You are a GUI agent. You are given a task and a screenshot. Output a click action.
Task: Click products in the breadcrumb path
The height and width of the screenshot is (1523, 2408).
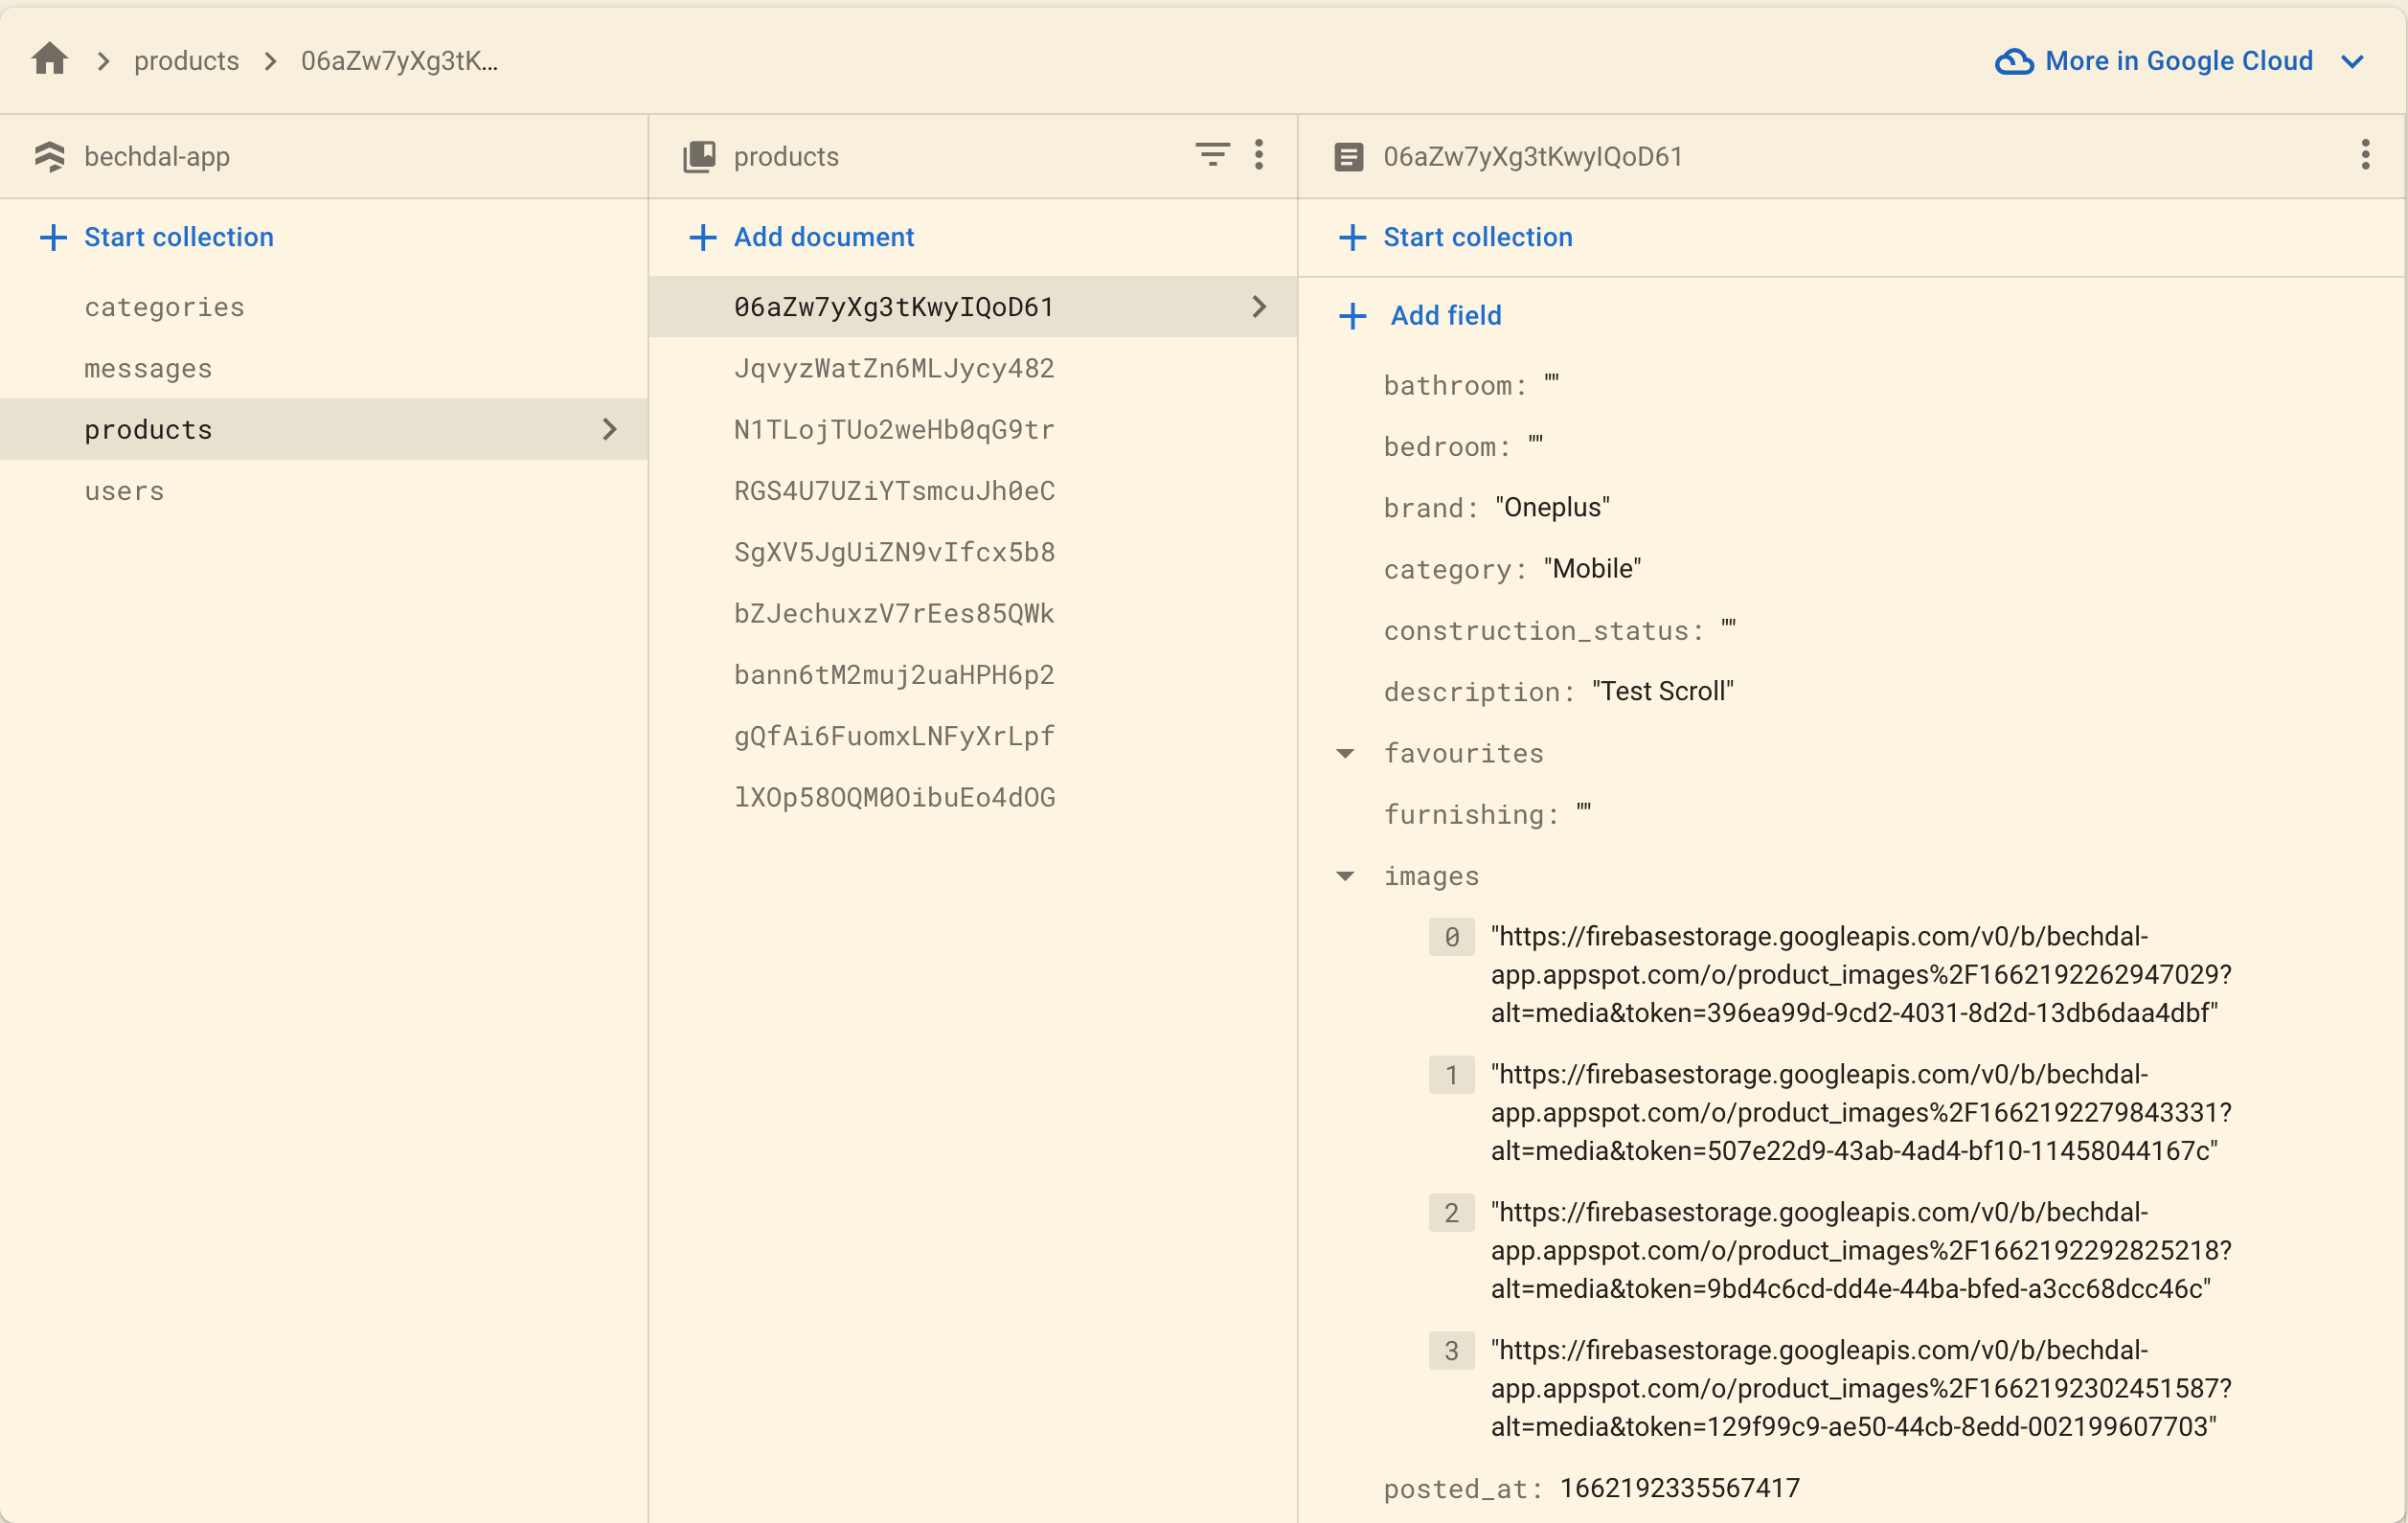pyautogui.click(x=186, y=61)
